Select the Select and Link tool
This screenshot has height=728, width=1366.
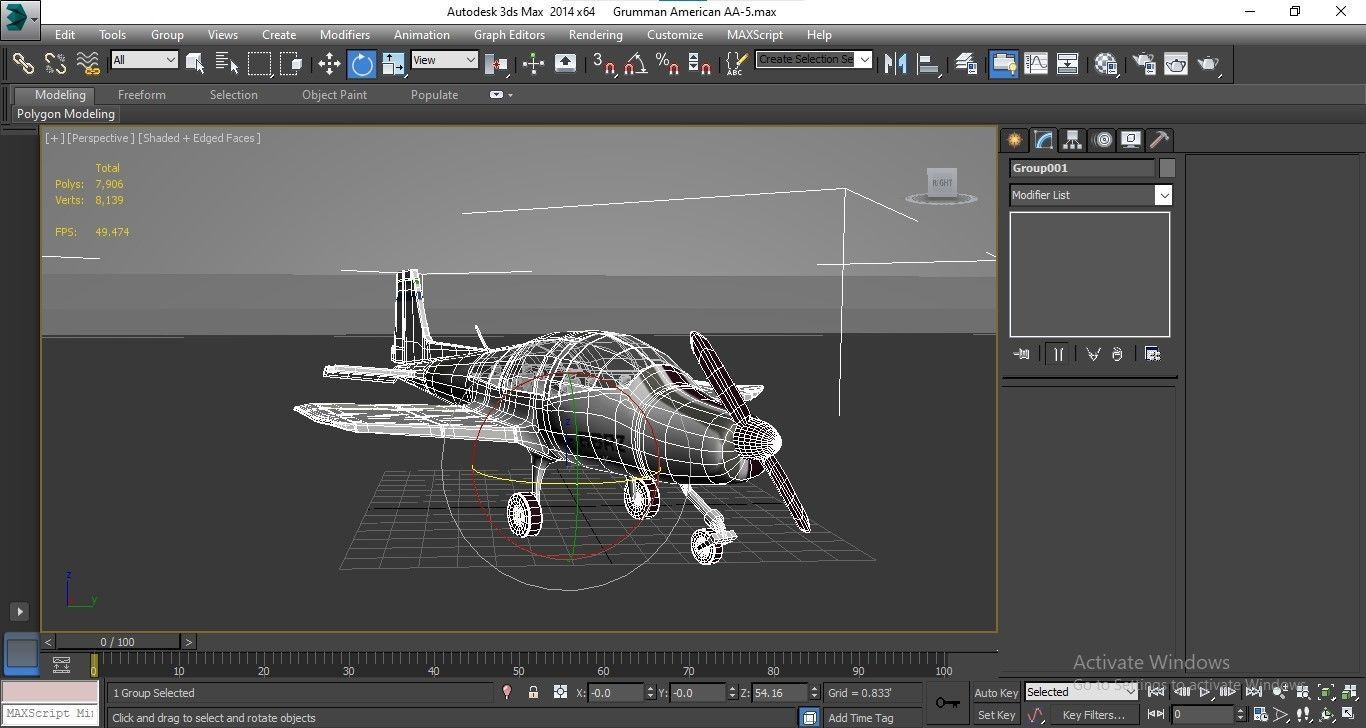pyautogui.click(x=22, y=64)
